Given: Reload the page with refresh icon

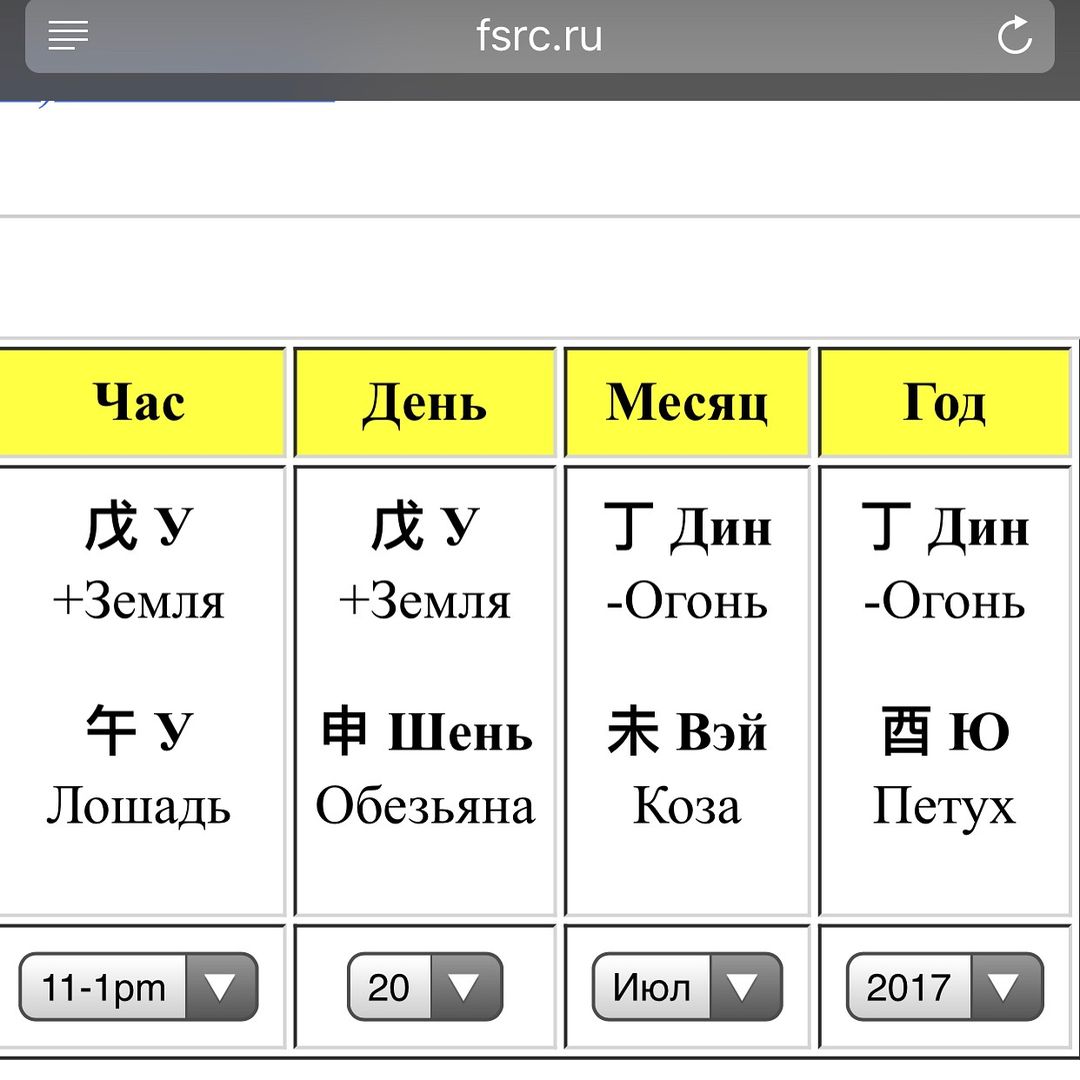Looking at the screenshot, I should click(1015, 35).
